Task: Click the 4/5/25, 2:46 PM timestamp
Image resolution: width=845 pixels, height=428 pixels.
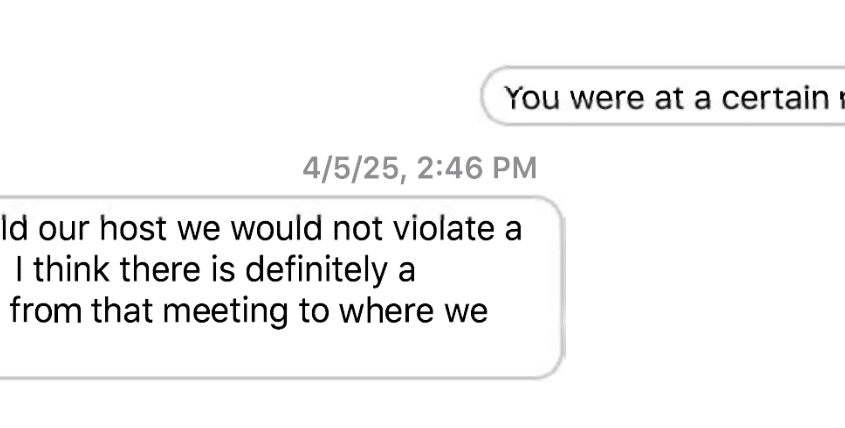Action: [419, 168]
